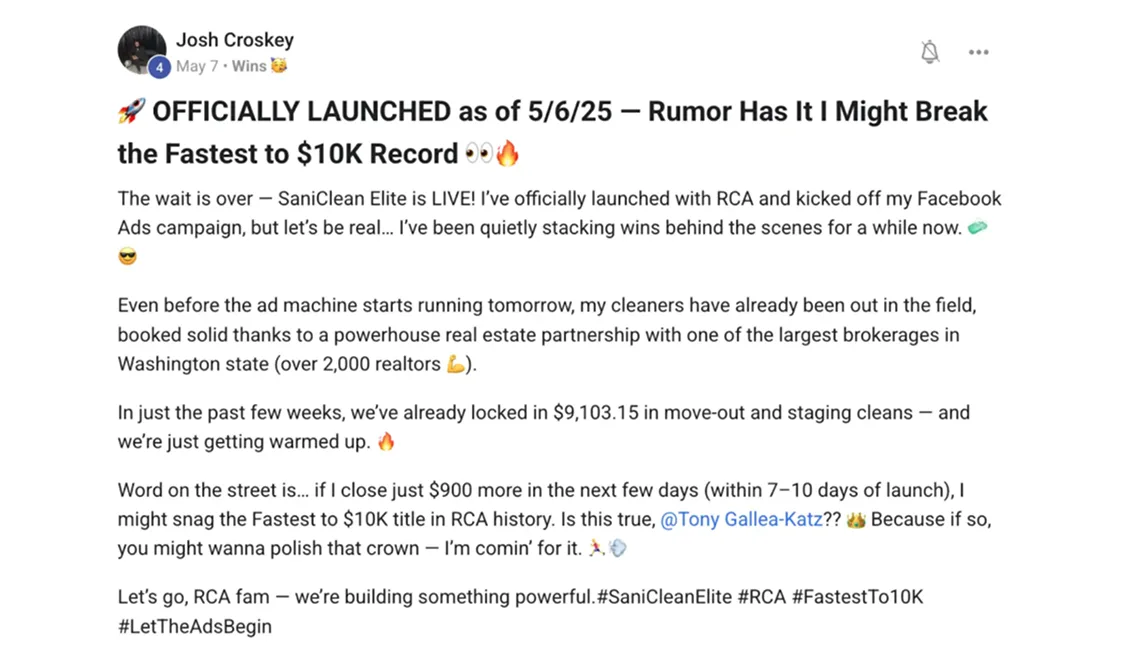Click the level 4 badge on avatar

pyautogui.click(x=159, y=67)
